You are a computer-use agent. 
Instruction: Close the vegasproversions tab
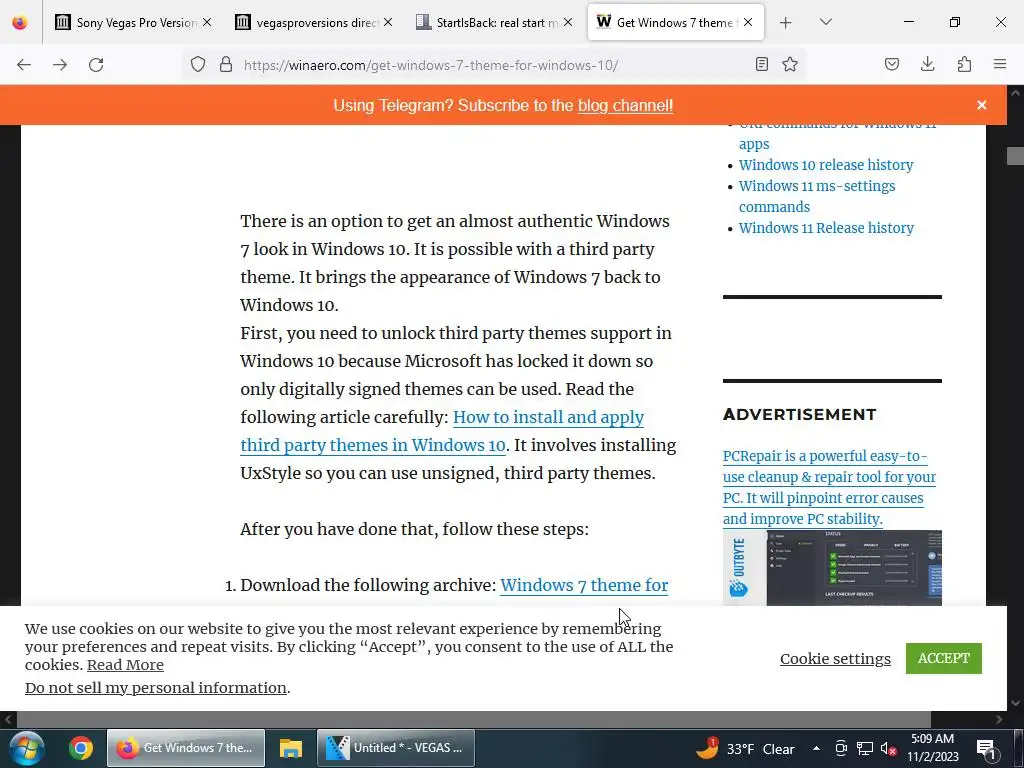[388, 22]
